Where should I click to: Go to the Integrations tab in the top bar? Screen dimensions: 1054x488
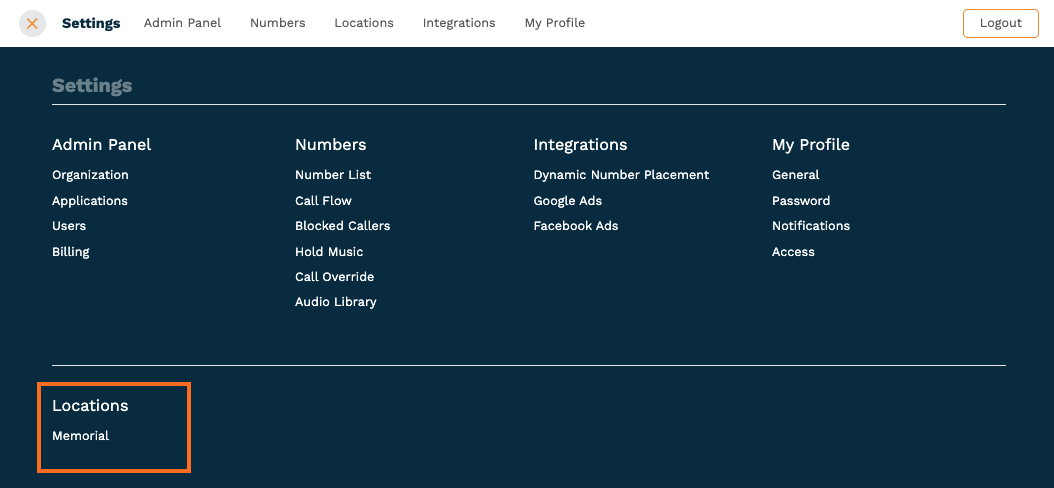tap(459, 23)
